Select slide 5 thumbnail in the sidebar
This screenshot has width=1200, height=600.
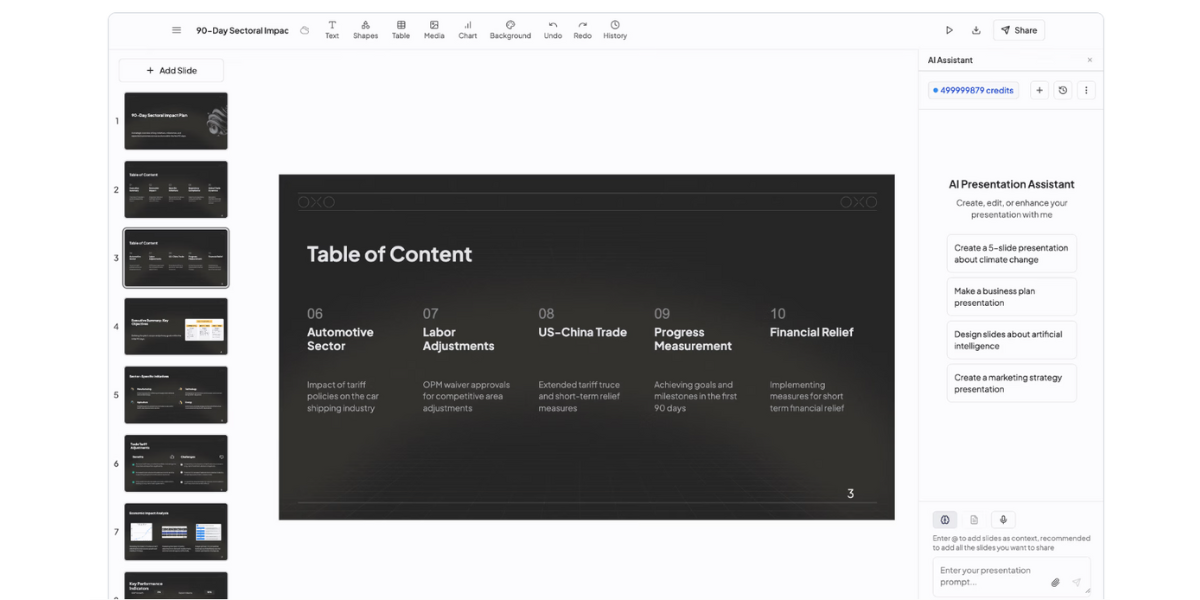point(176,394)
